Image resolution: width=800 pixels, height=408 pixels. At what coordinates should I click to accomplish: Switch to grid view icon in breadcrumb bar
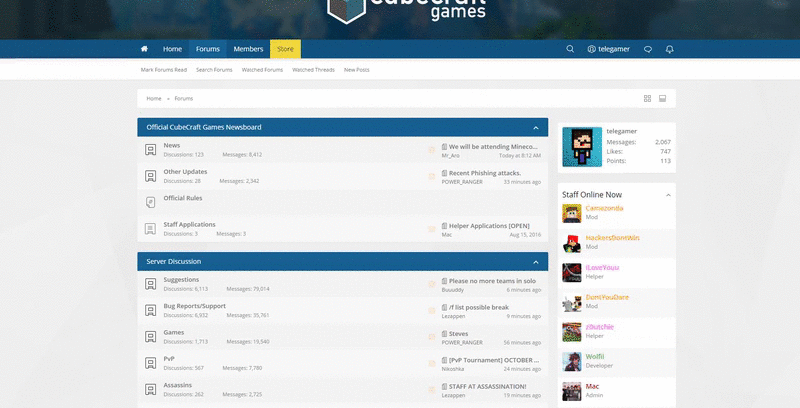(647, 98)
